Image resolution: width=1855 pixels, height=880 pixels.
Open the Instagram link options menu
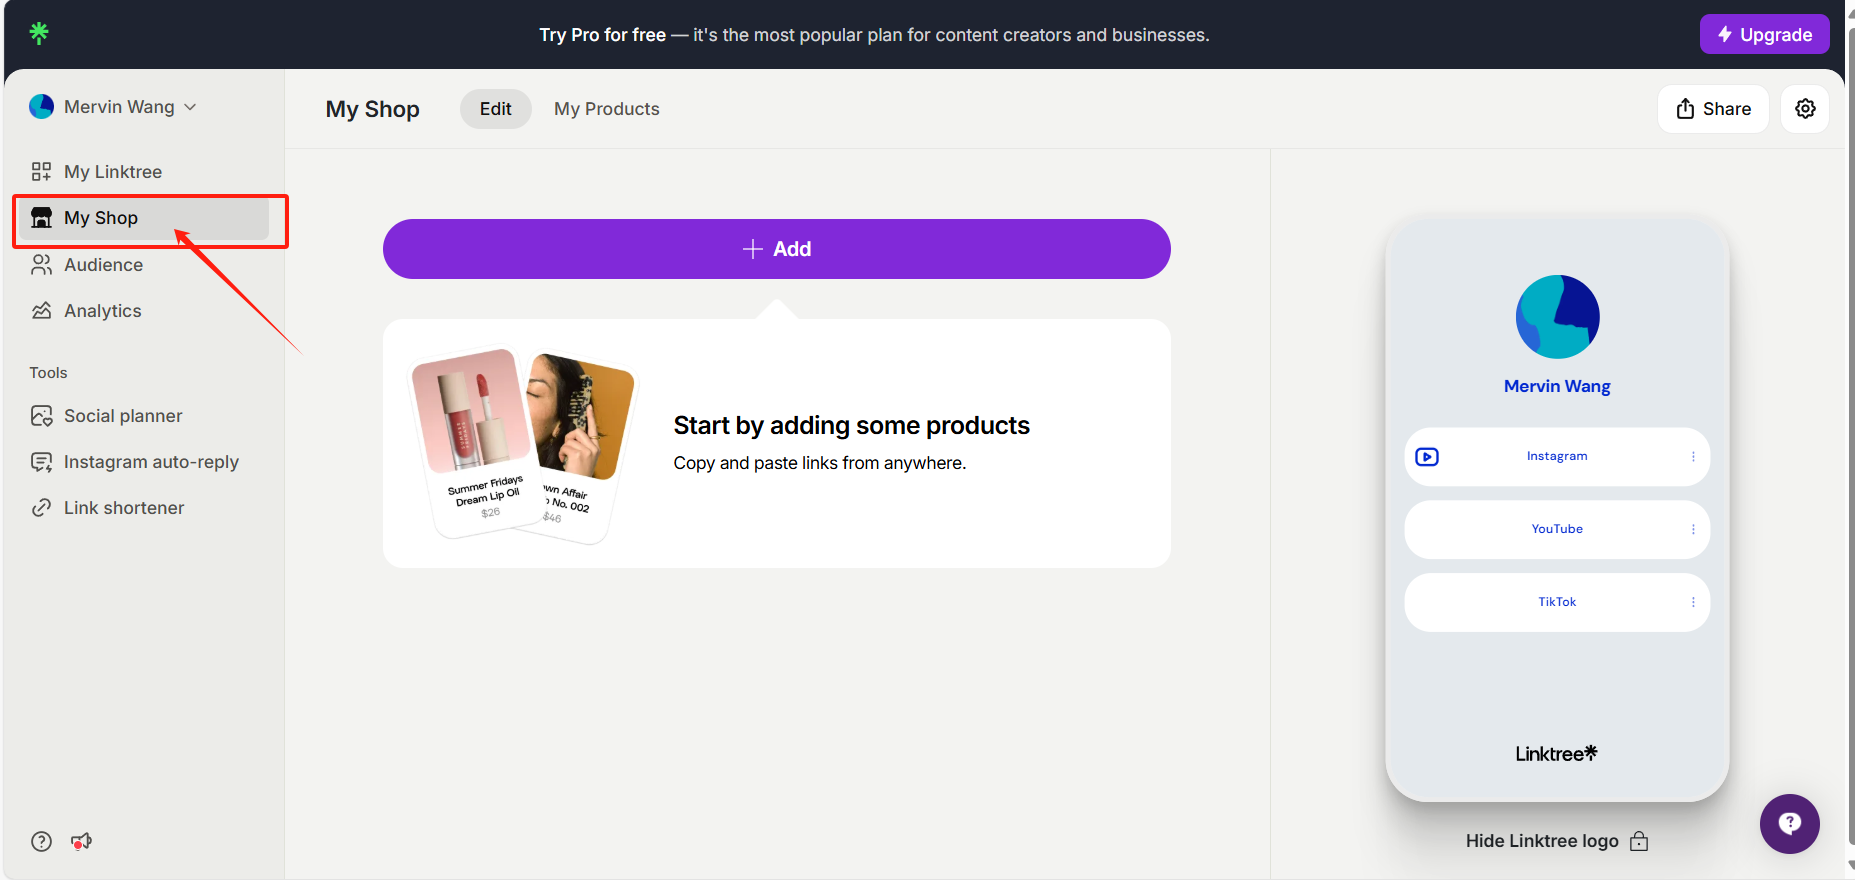[1693, 457]
